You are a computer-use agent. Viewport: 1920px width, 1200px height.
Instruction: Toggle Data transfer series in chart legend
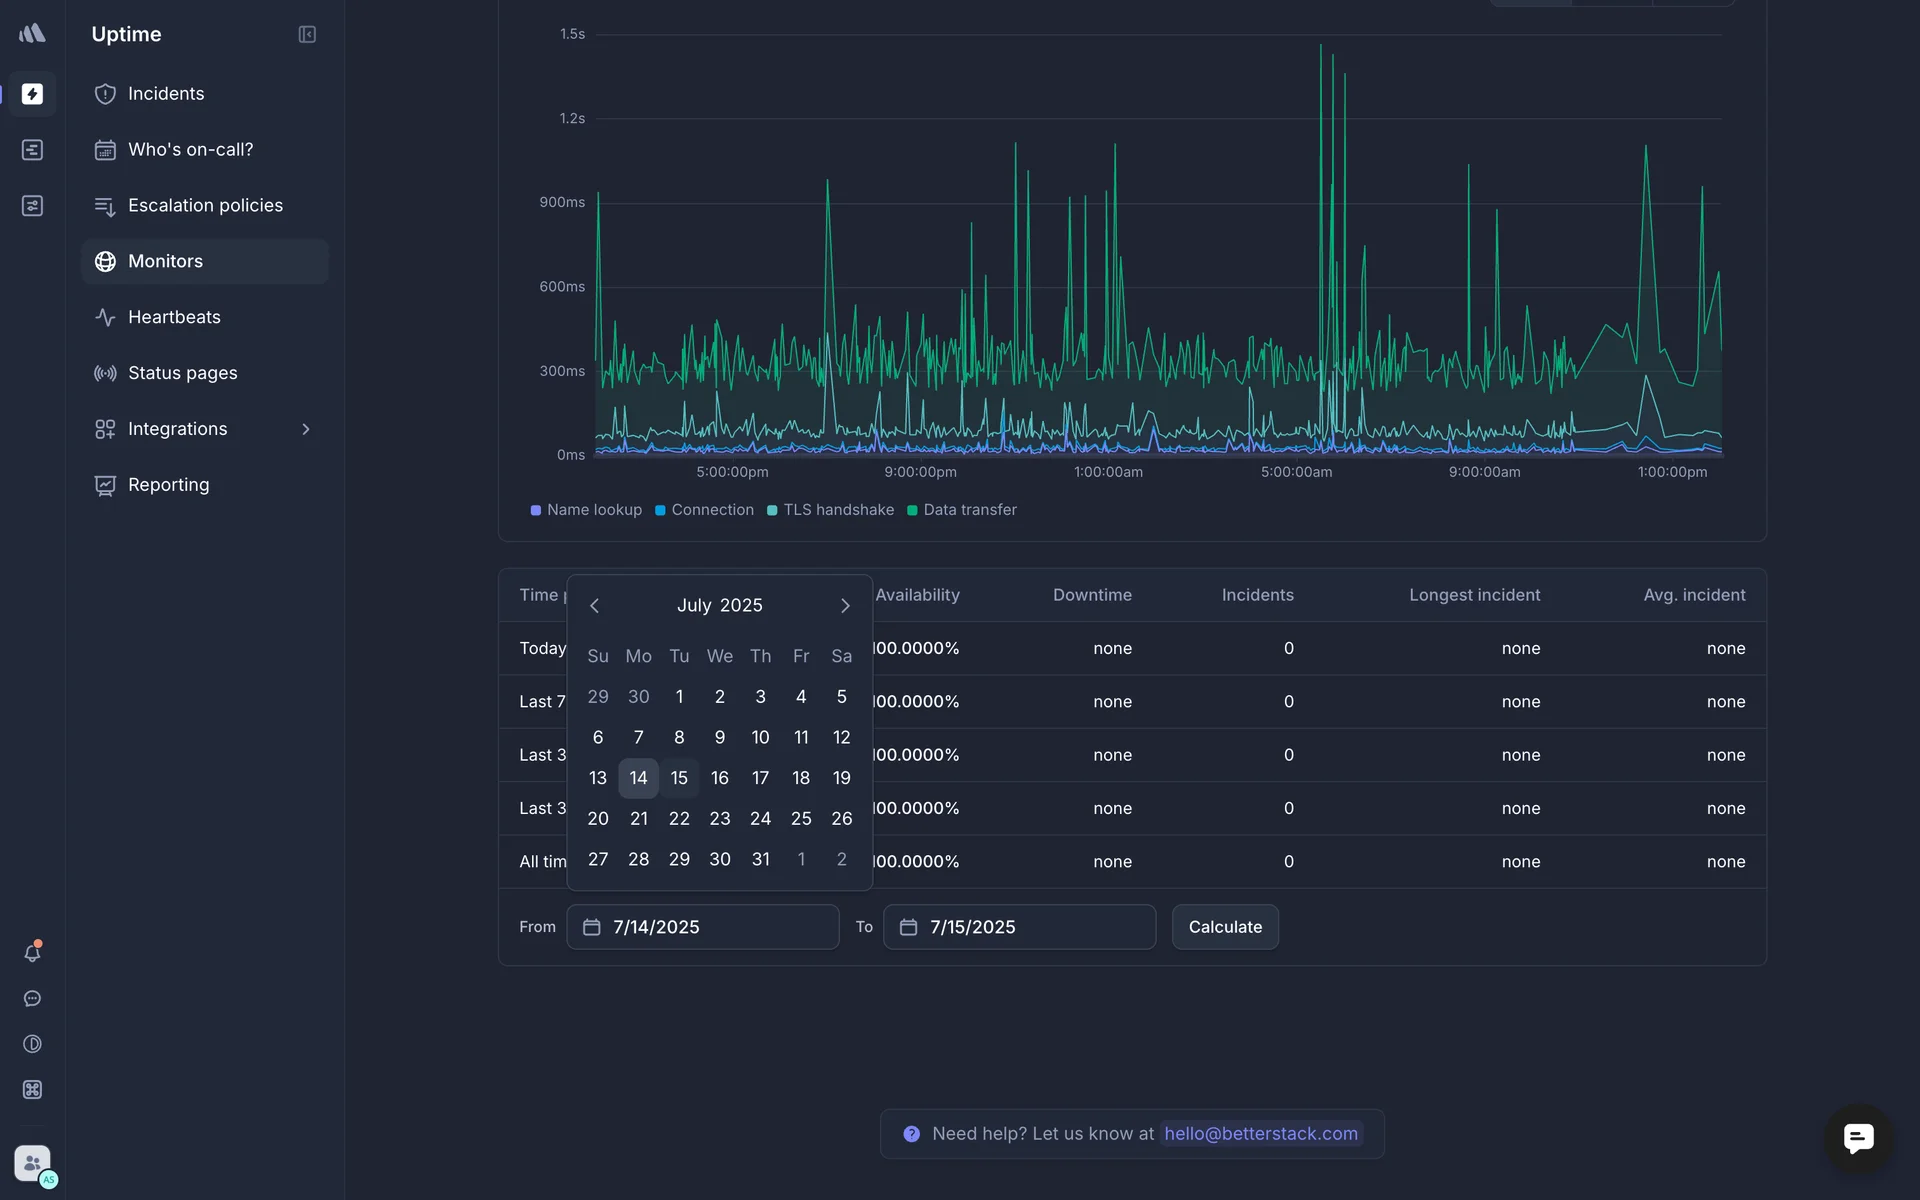961,510
